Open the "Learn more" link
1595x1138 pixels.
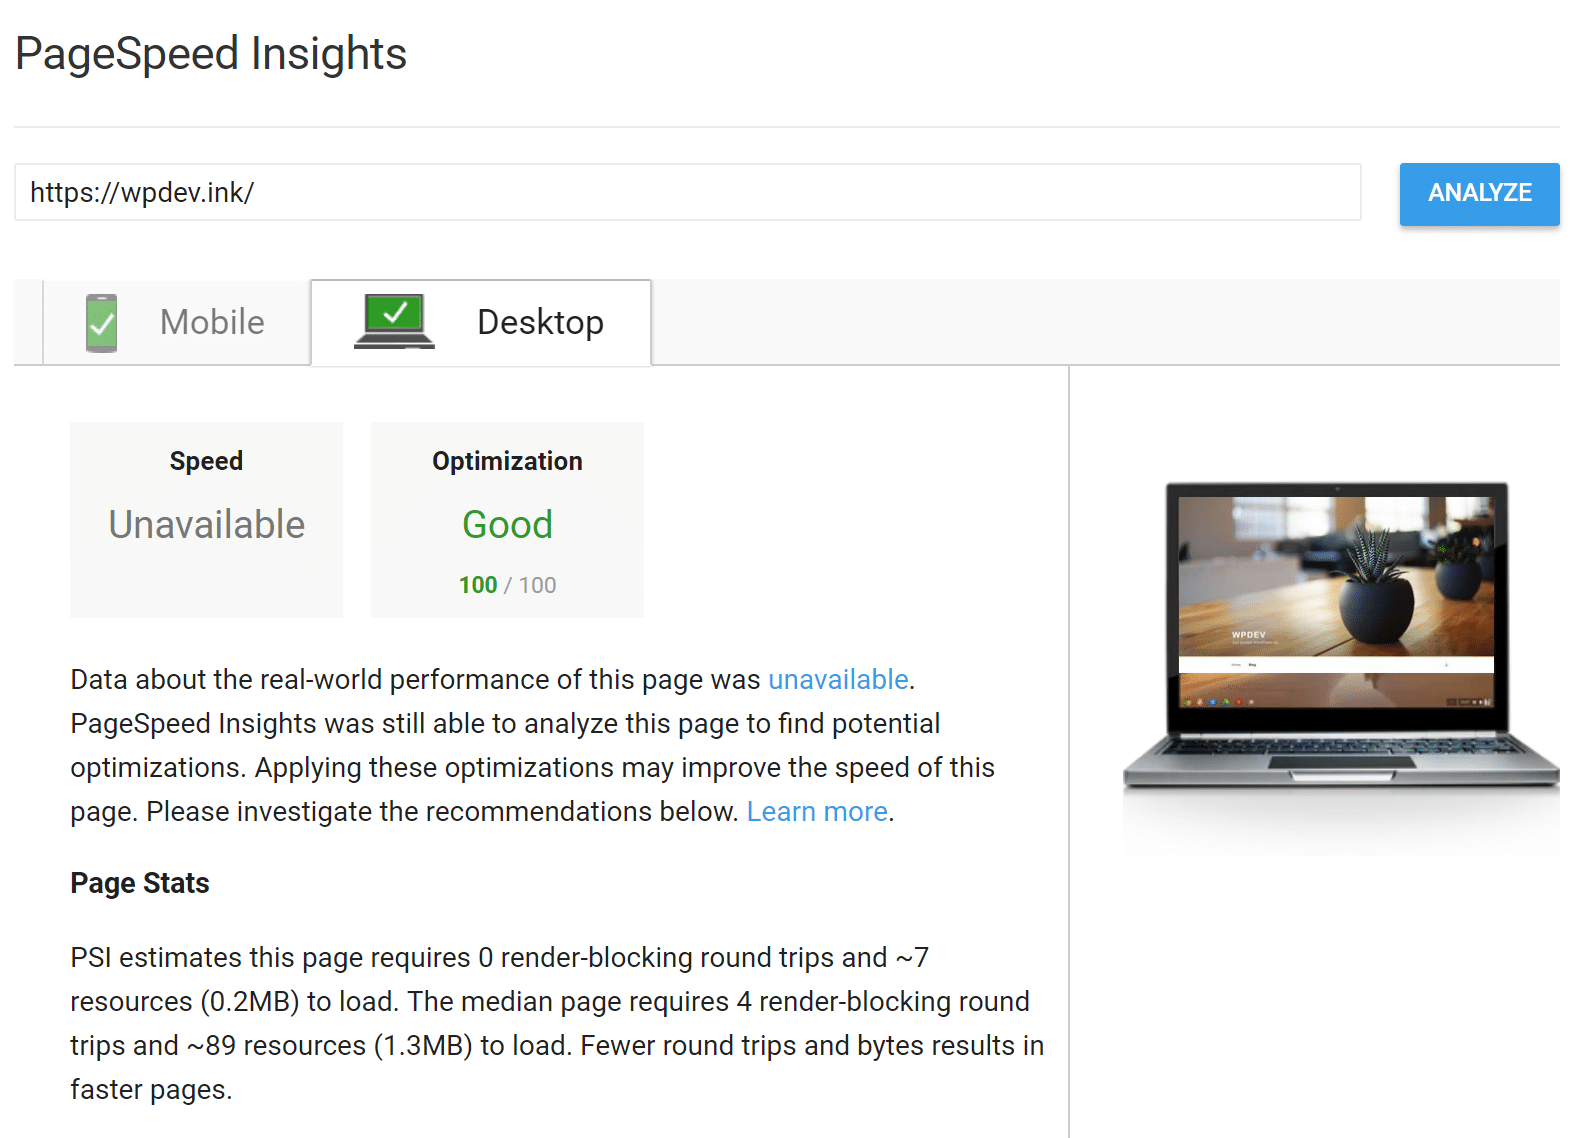[x=817, y=811]
